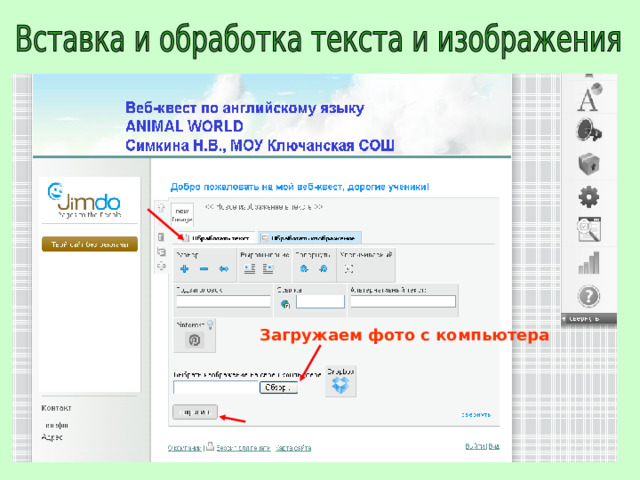Click the Pinterest icon button
Screen dimensions: 640x480
(194, 340)
